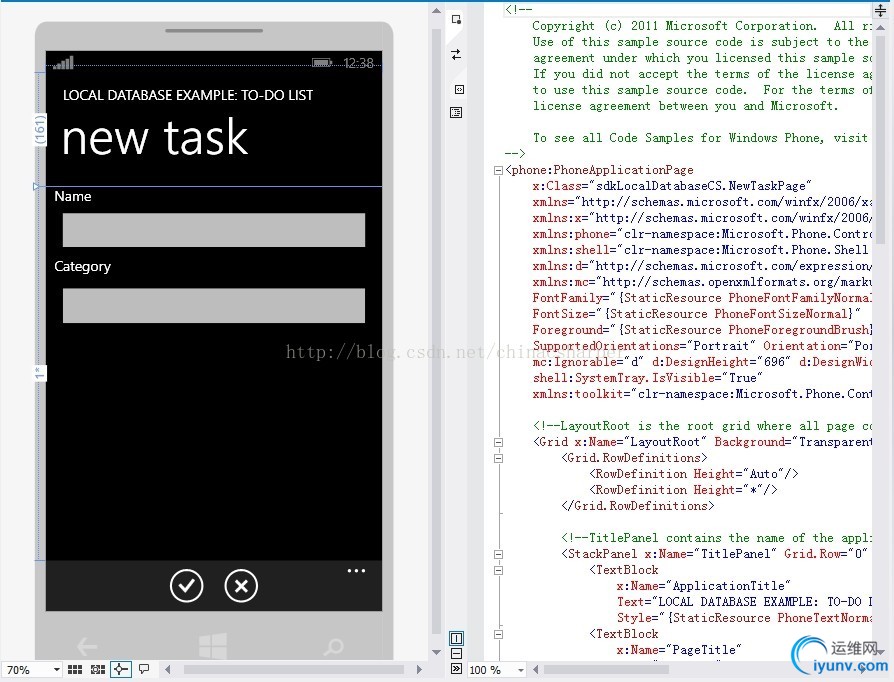This screenshot has width=894, height=682.
Task: Click the cancel X app bar button
Action: pyautogui.click(x=241, y=586)
